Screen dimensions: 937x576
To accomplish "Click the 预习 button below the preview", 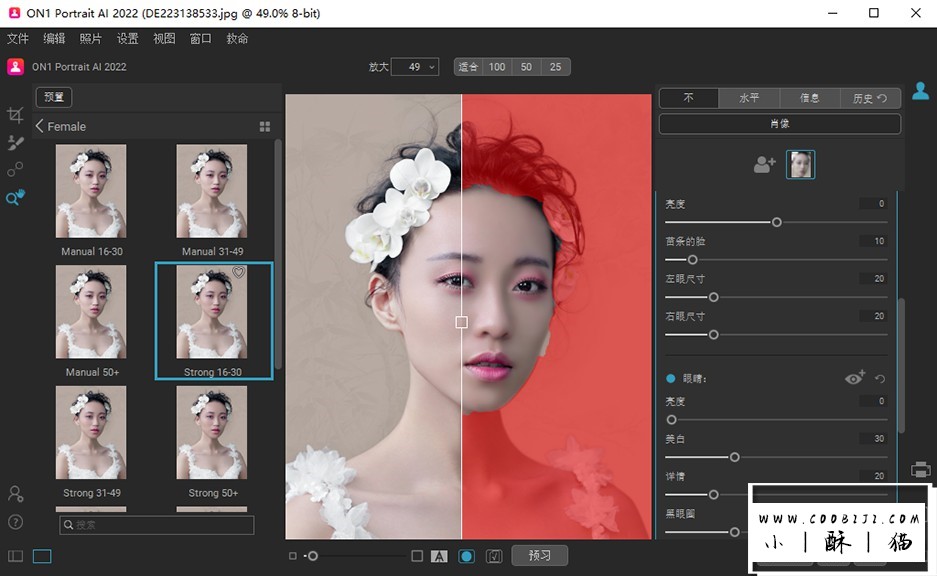I will click(x=539, y=555).
